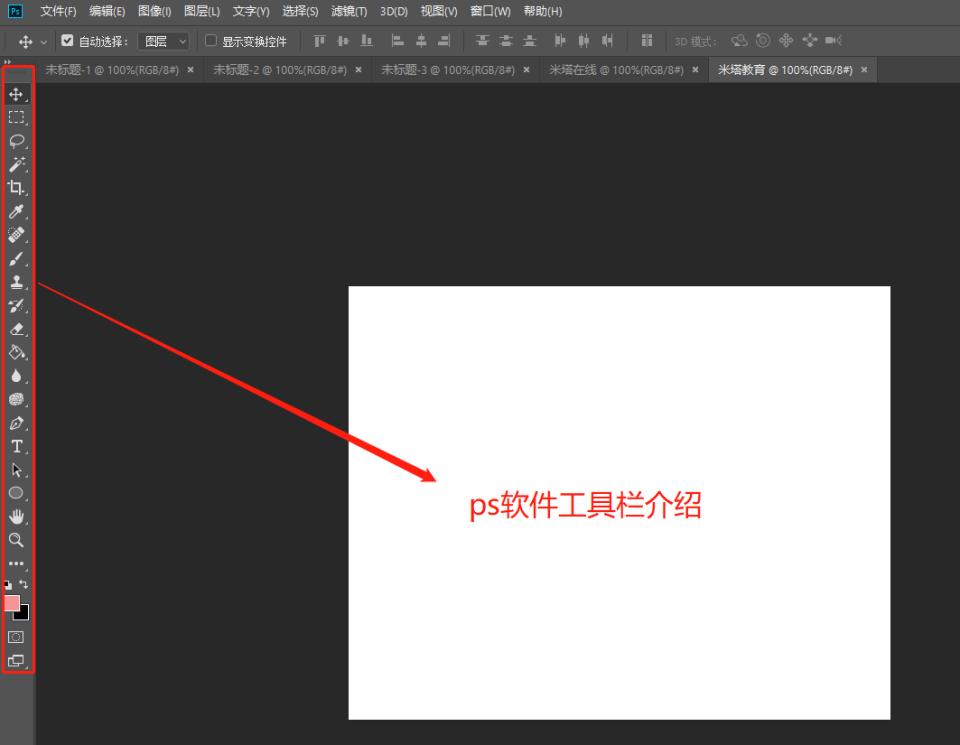Select the Pen tool

pyautogui.click(x=16, y=421)
